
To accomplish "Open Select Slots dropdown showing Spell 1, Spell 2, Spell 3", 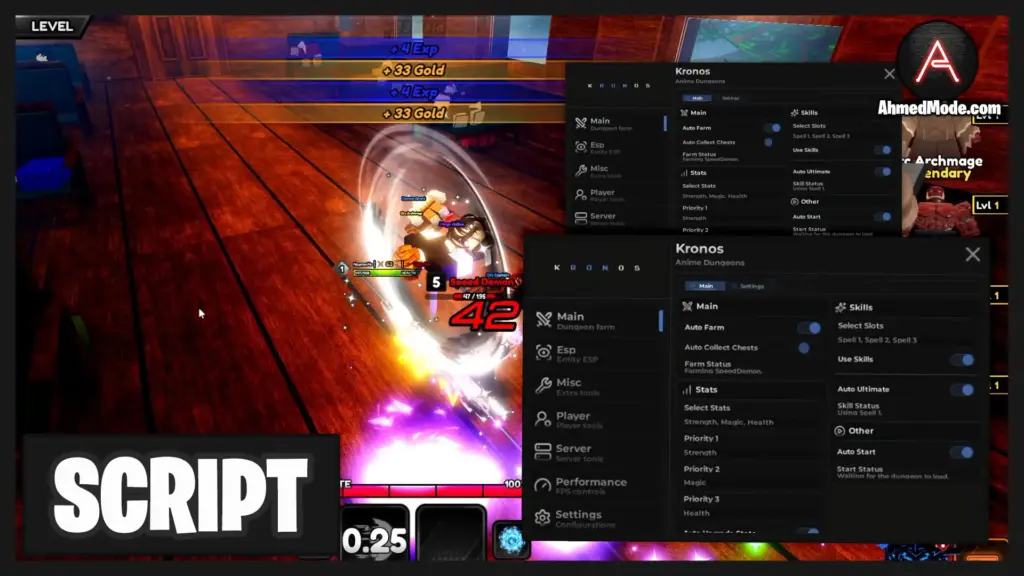I will point(905,332).
